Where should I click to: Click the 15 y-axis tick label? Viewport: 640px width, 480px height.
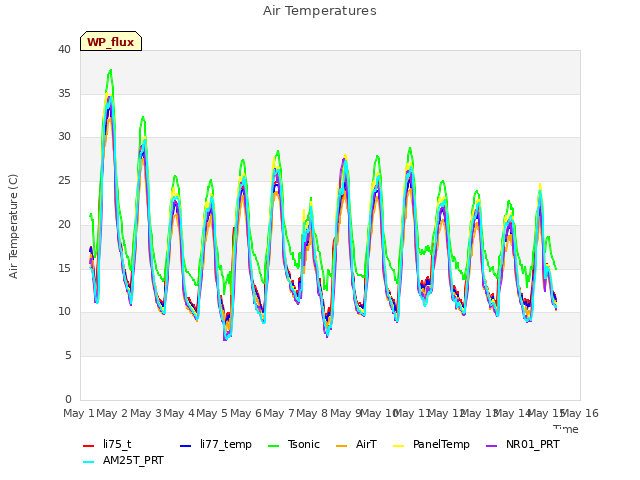(64, 268)
